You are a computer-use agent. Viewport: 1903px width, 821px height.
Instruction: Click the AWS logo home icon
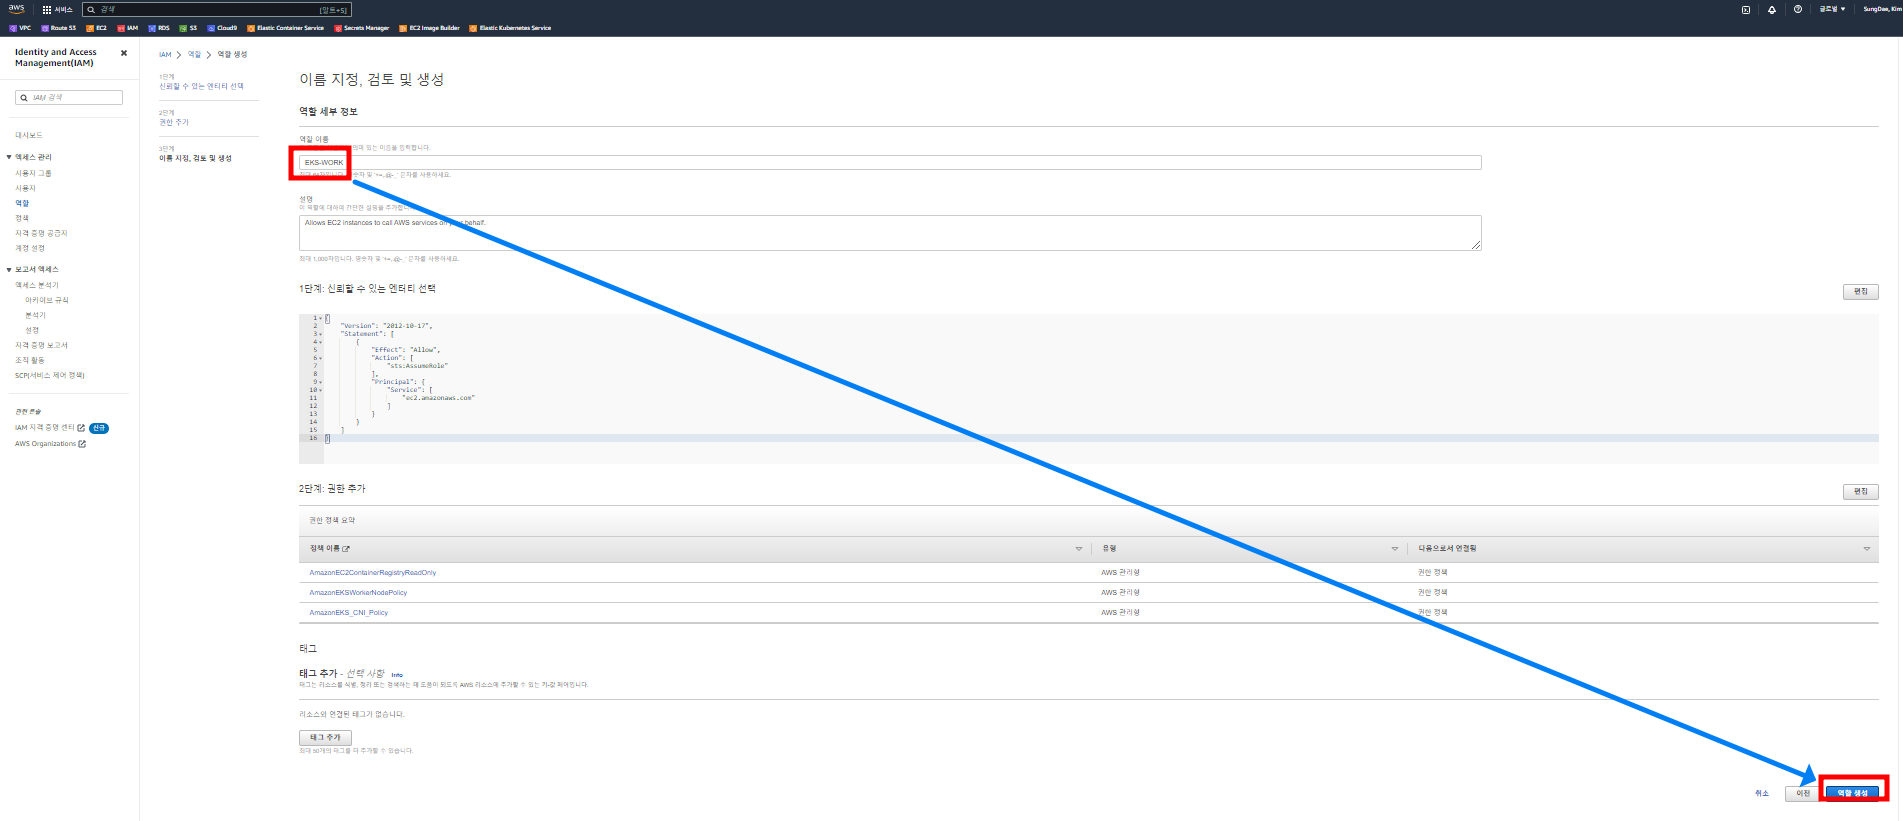click(x=16, y=9)
